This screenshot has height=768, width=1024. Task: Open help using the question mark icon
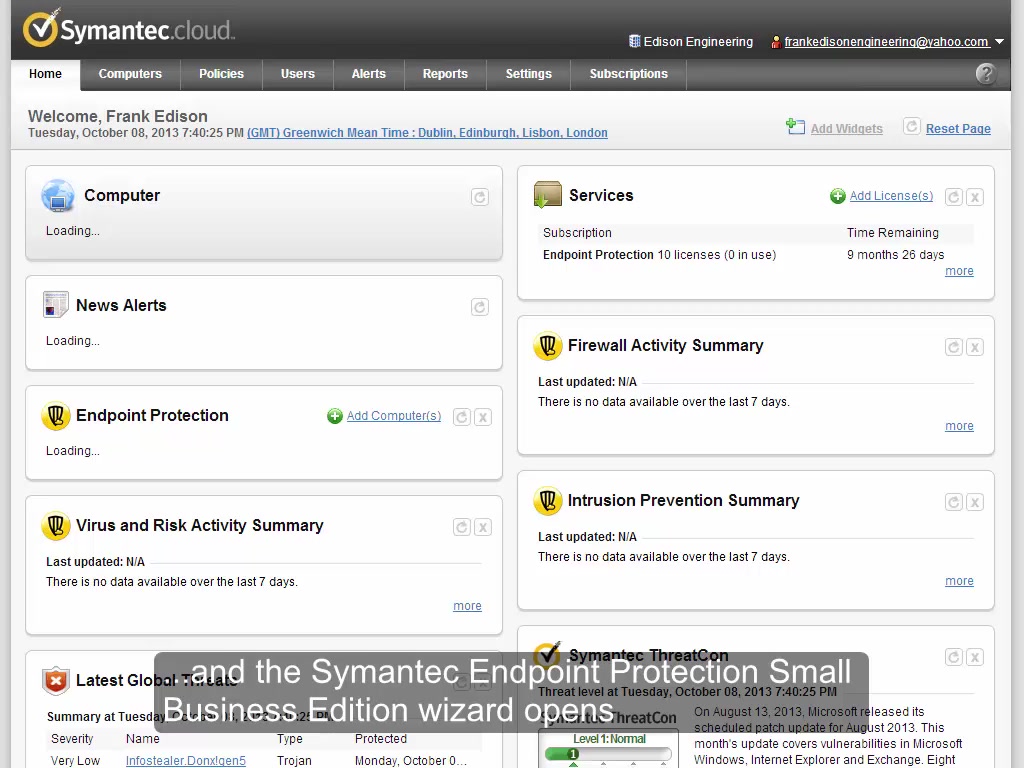click(x=985, y=74)
